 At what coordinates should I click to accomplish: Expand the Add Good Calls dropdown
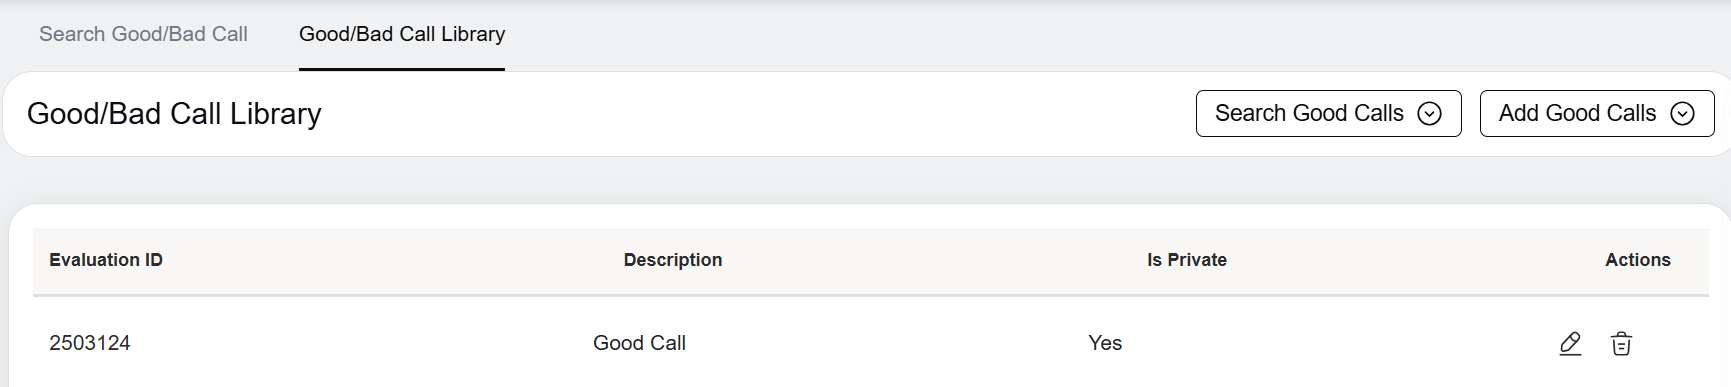(x=1597, y=114)
